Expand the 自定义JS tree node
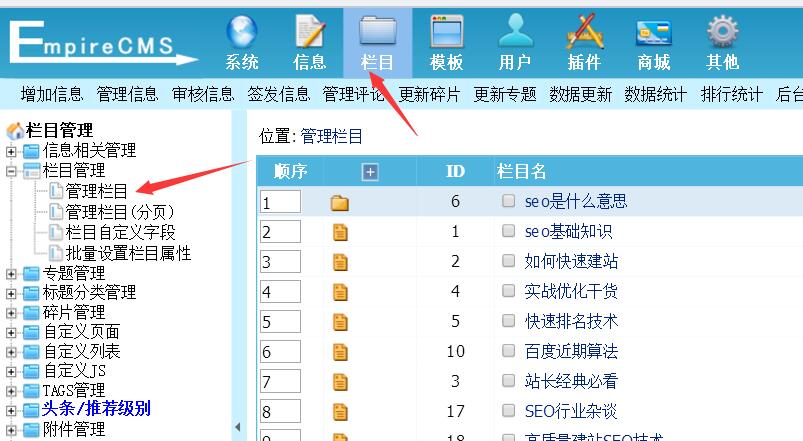Screen dimensions: 803x441 pos(11,371)
